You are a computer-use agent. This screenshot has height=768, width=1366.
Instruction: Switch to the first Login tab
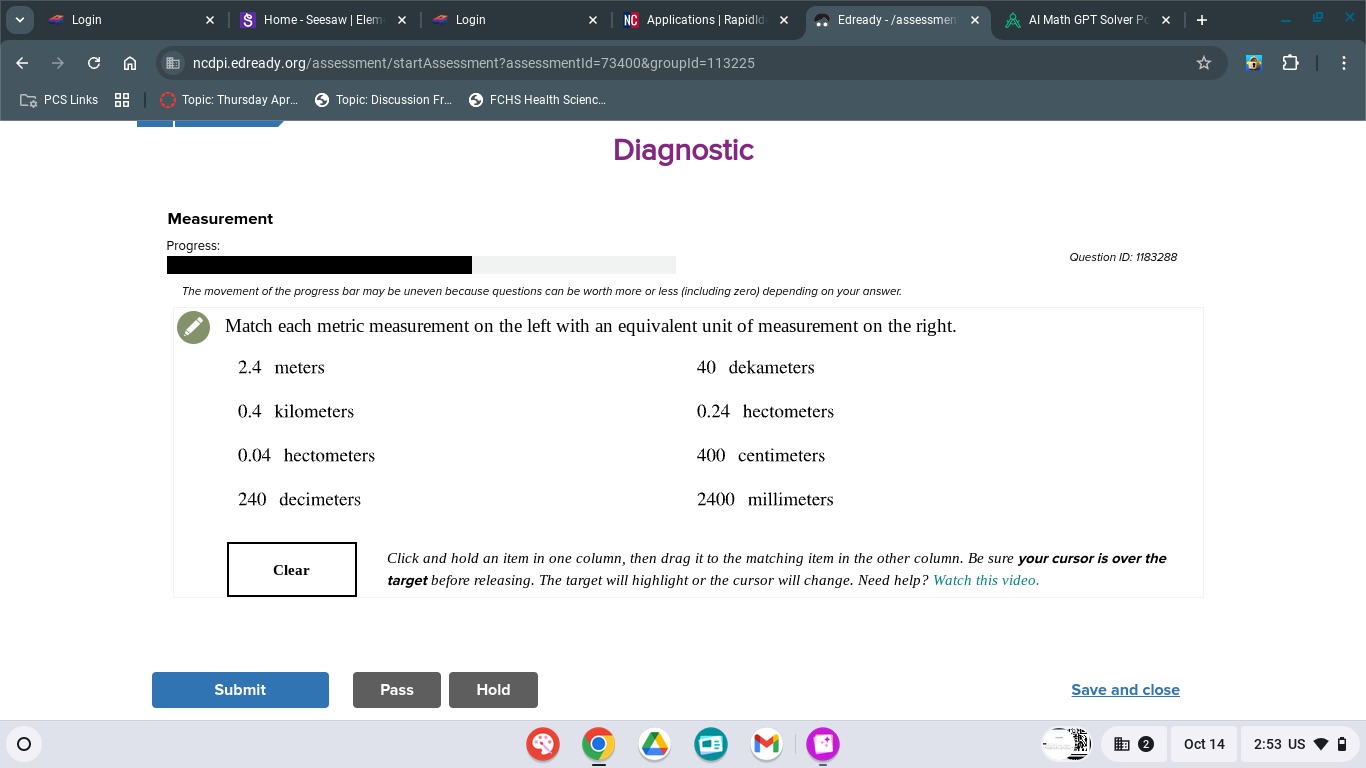[130, 20]
